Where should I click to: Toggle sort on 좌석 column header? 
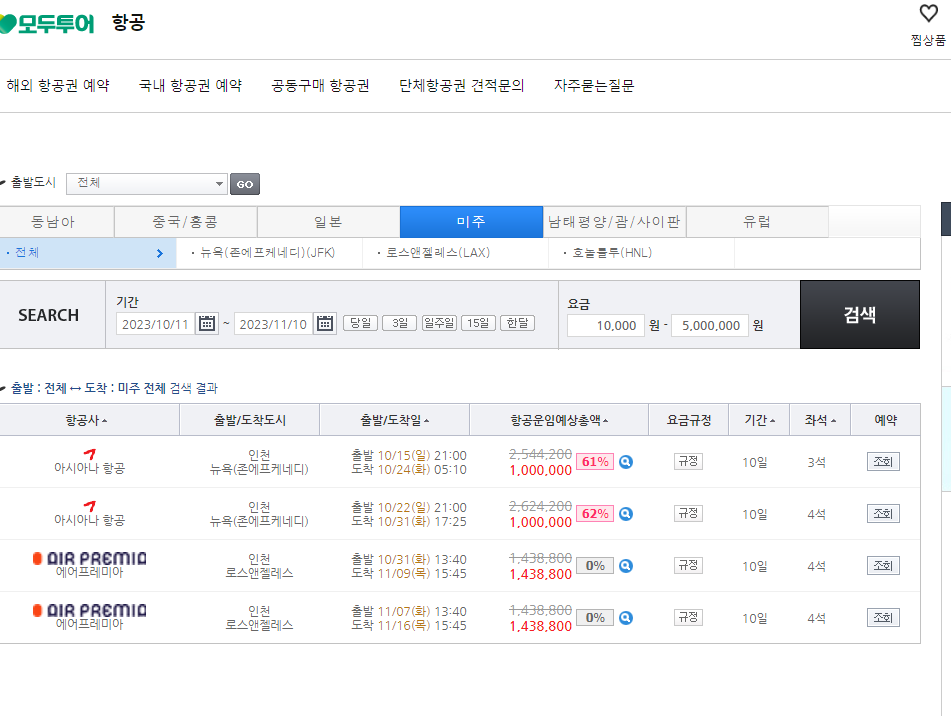click(818, 419)
